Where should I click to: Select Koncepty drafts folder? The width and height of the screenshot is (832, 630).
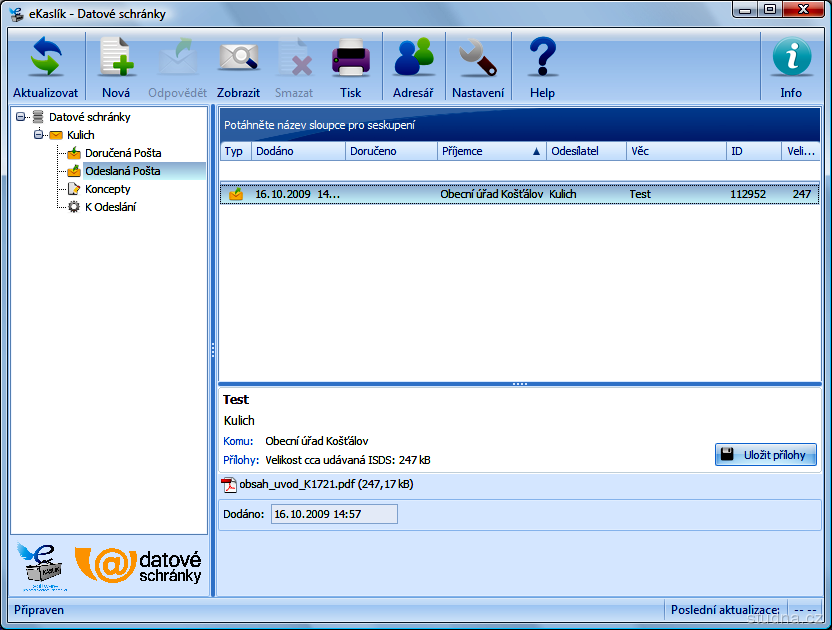click(107, 189)
